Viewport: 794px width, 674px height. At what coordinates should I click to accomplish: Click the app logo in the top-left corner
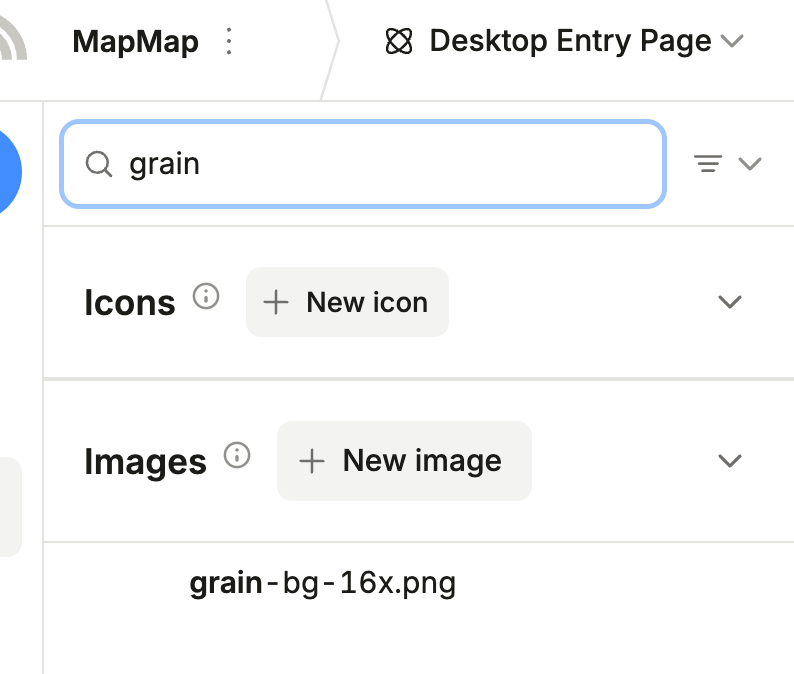(x=12, y=40)
